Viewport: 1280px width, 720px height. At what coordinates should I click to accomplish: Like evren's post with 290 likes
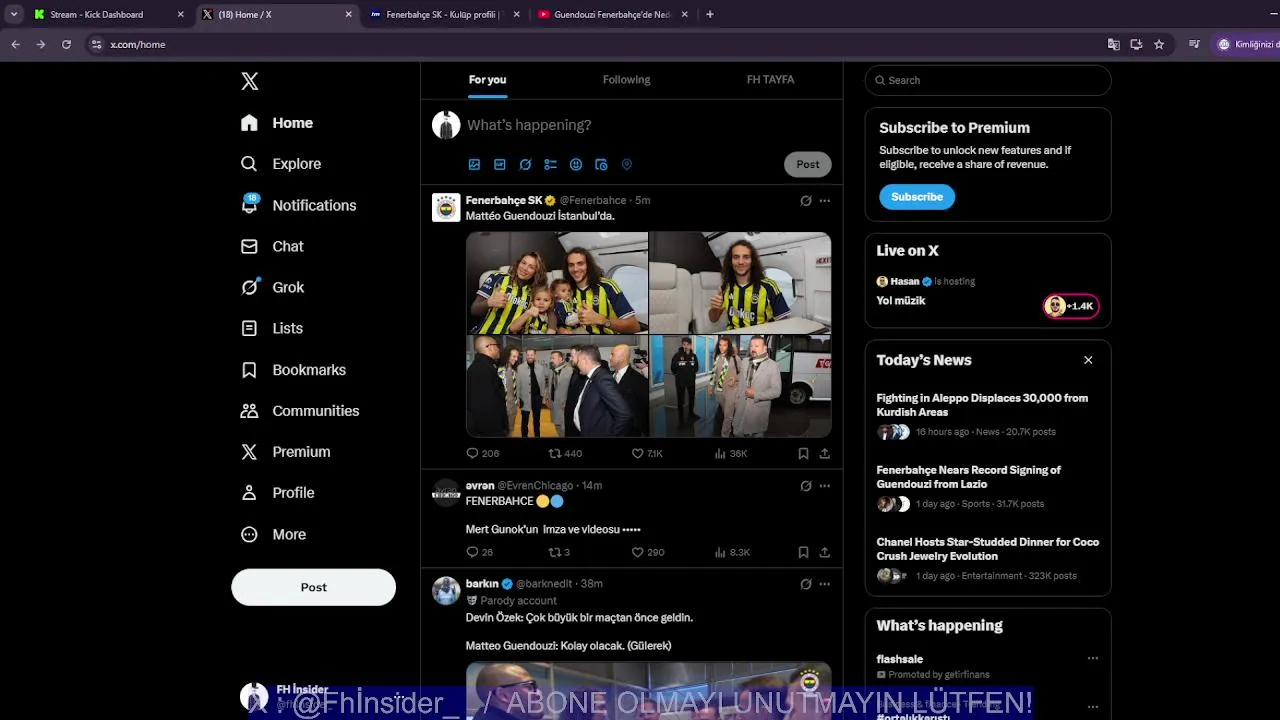pyautogui.click(x=648, y=552)
